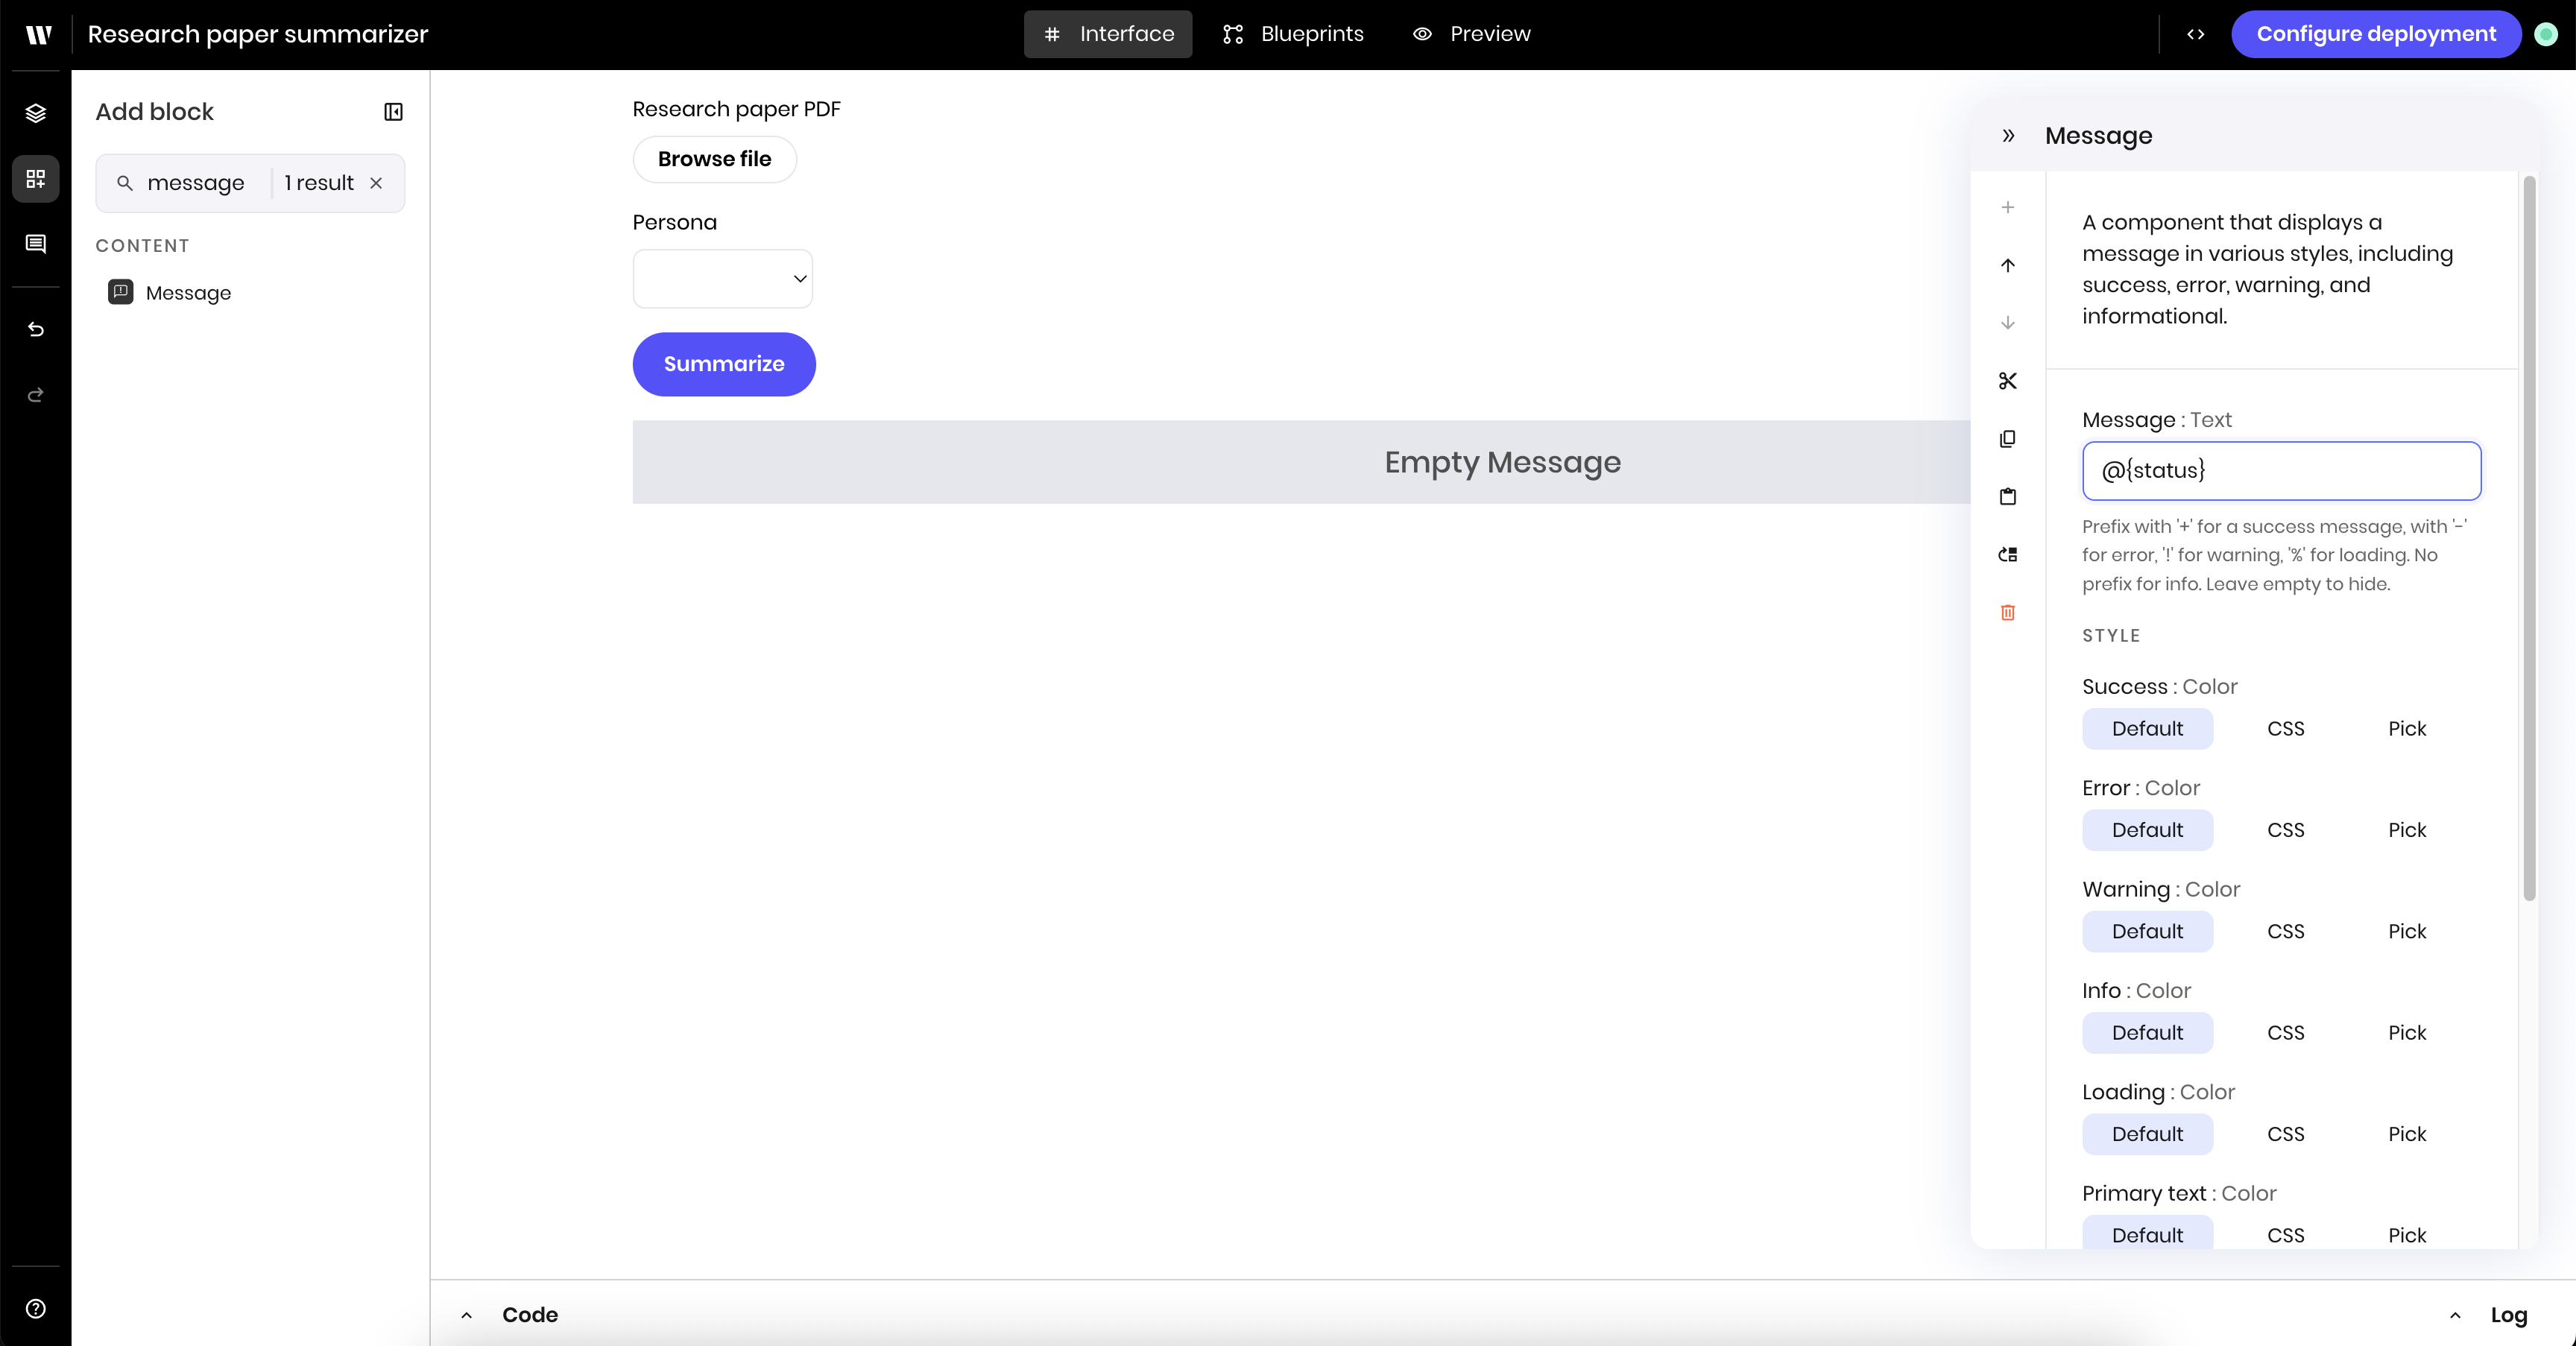Click the undo icon in sidebar
Screen dimensions: 2576x1346
(36, 329)
